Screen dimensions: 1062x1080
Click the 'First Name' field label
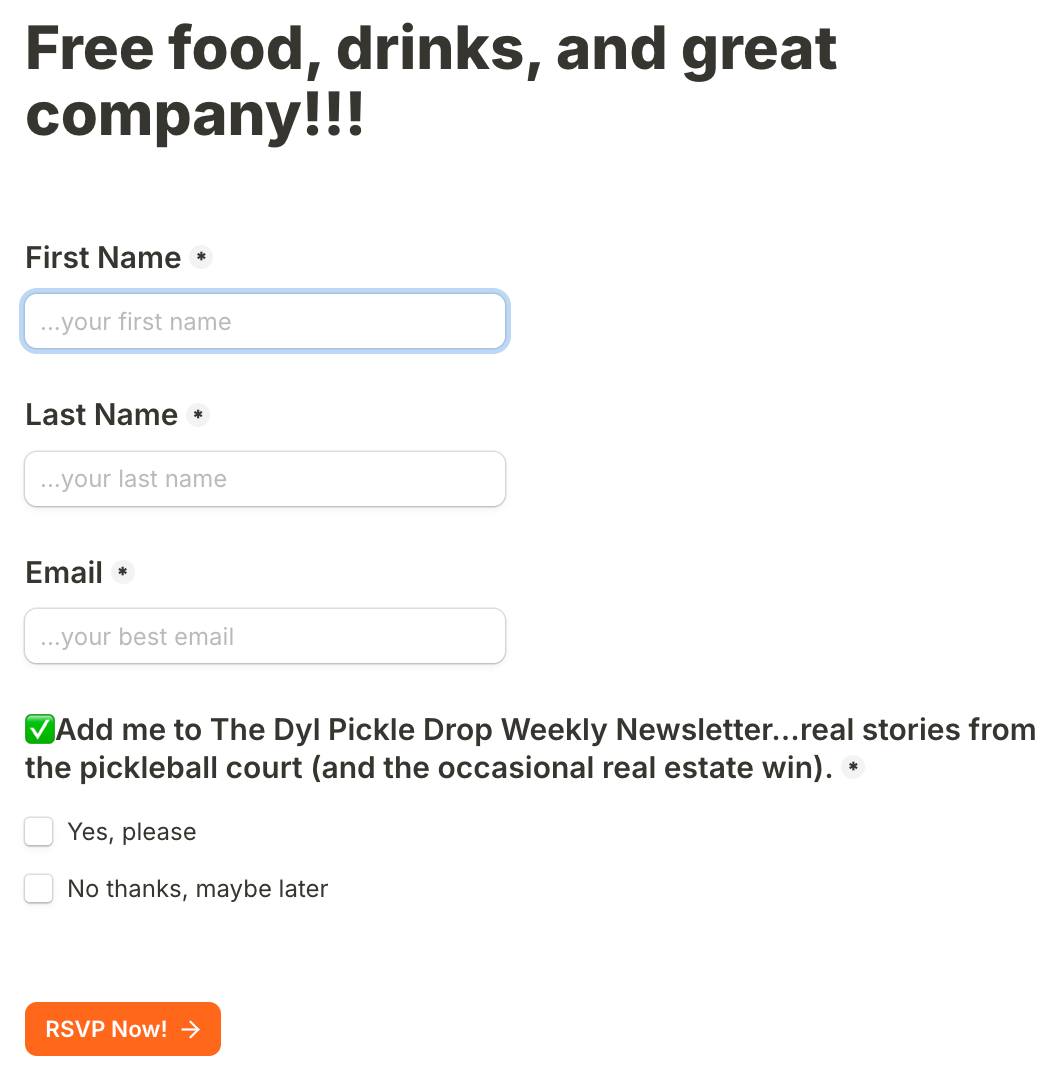tap(103, 258)
